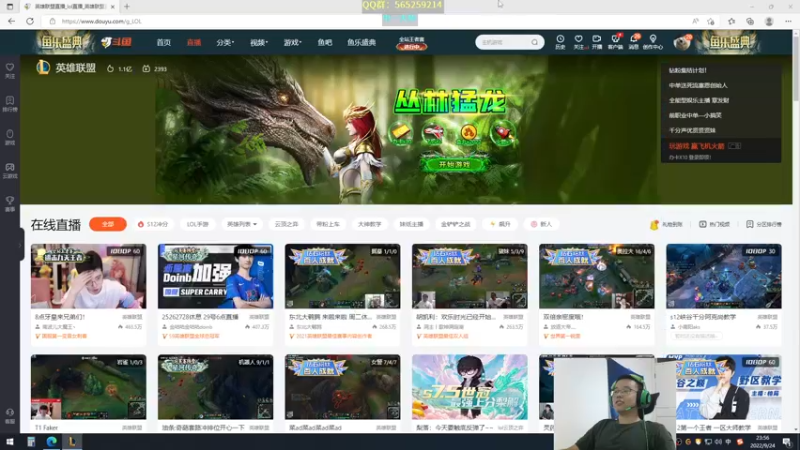Open the left sidebar 云游戏 gamepad icon

tap(10, 170)
